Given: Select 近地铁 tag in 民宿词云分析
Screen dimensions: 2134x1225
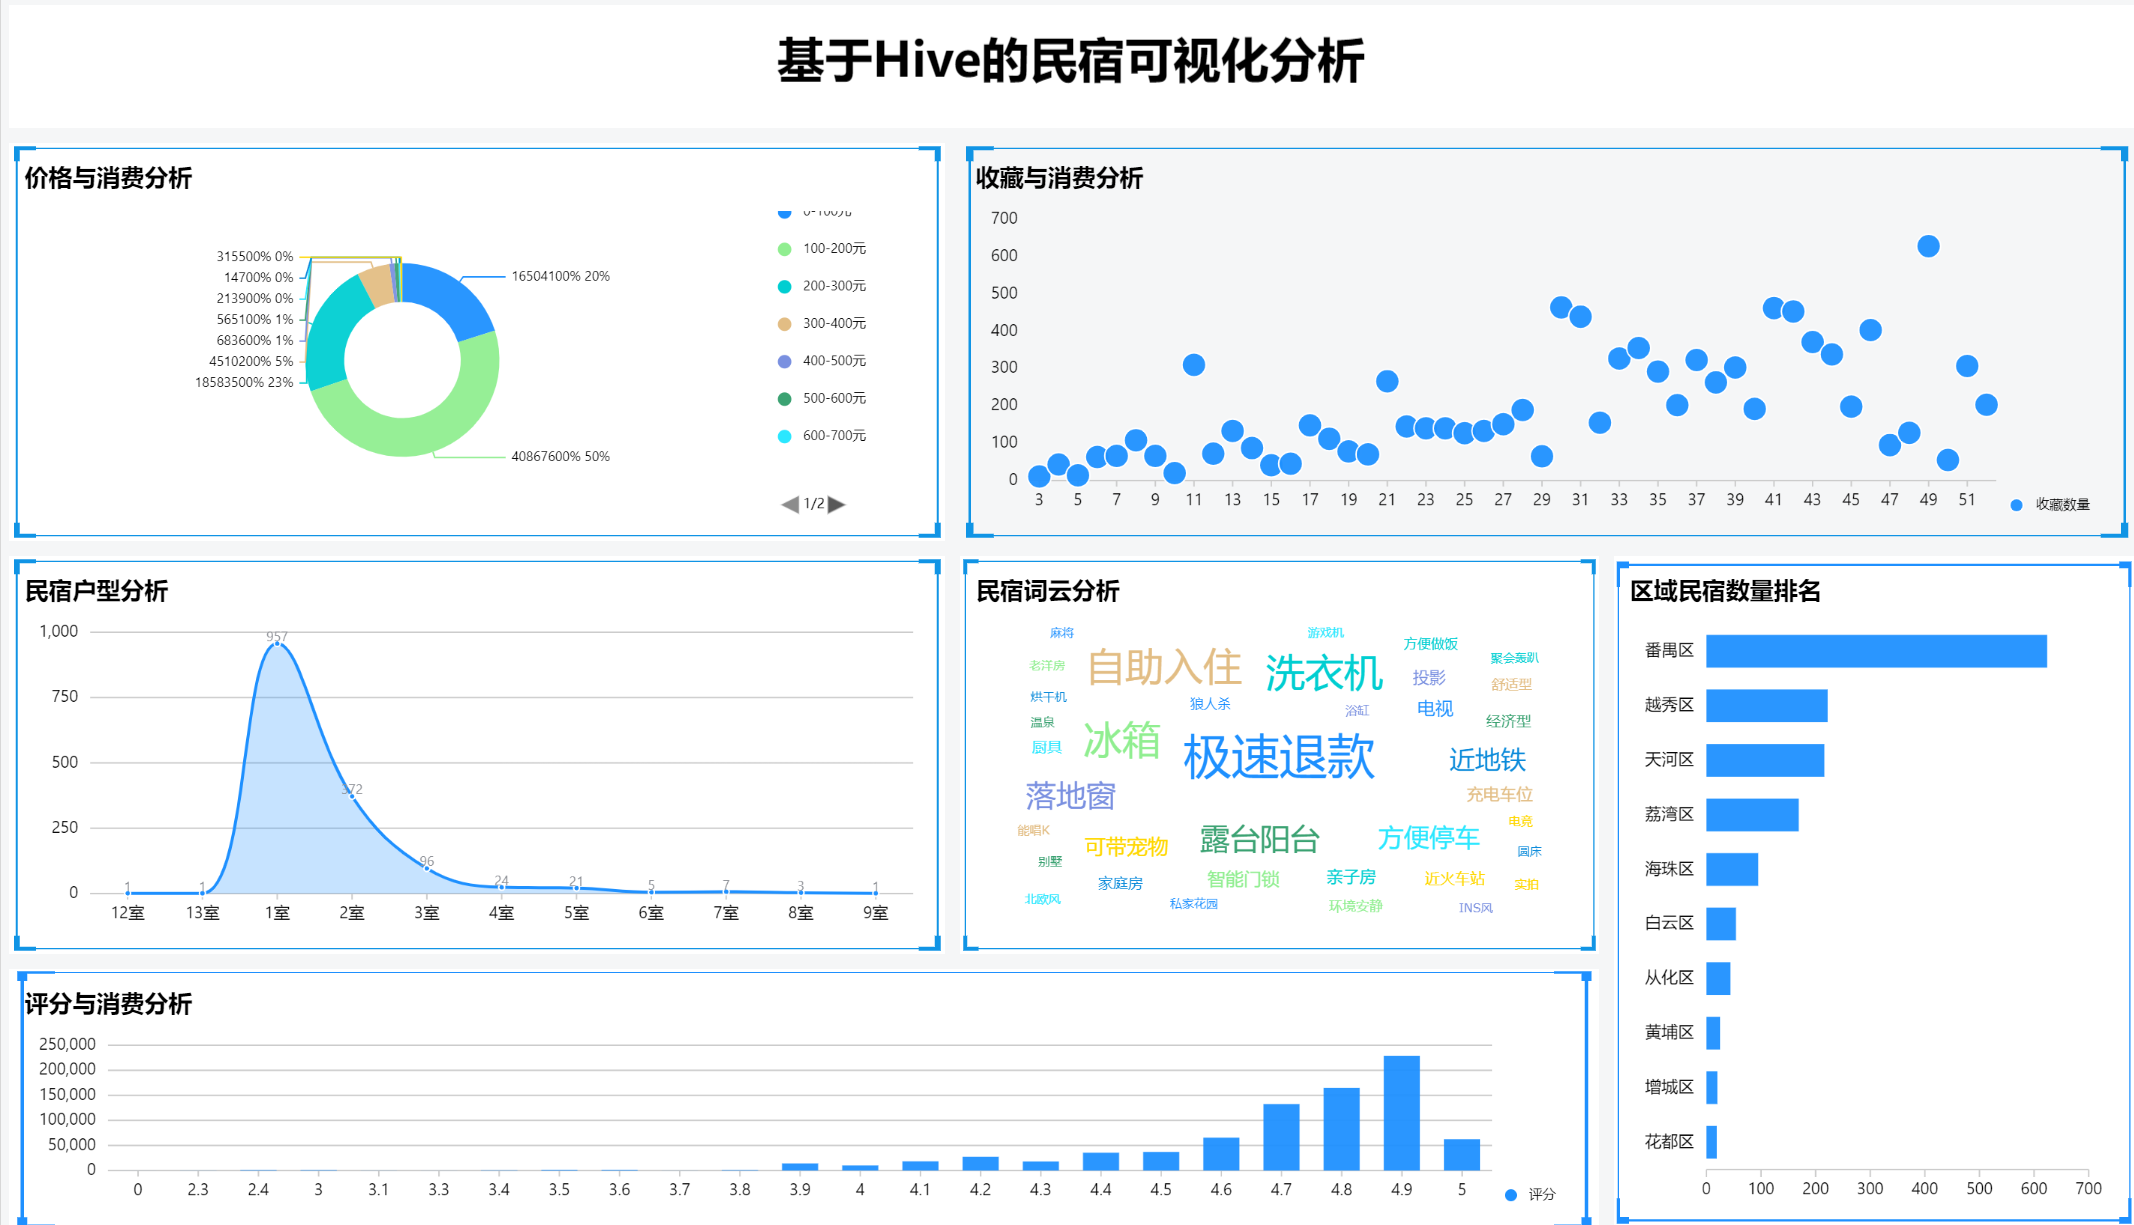Looking at the screenshot, I should pyautogui.click(x=1487, y=761).
